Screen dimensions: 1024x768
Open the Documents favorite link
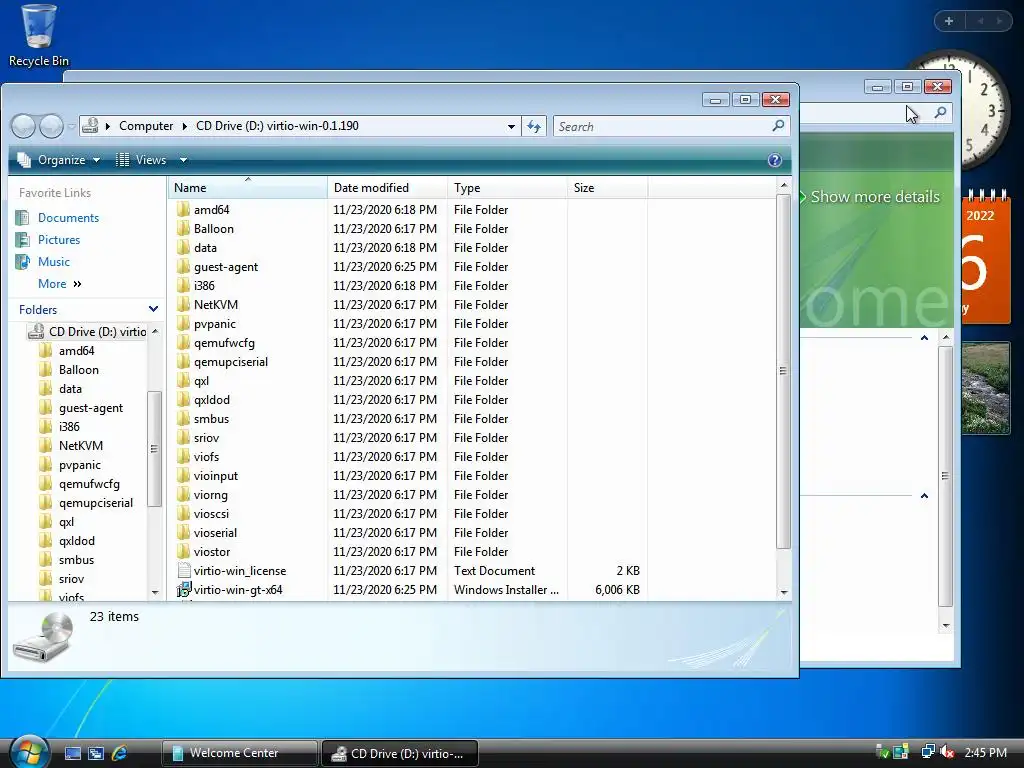(x=68, y=217)
